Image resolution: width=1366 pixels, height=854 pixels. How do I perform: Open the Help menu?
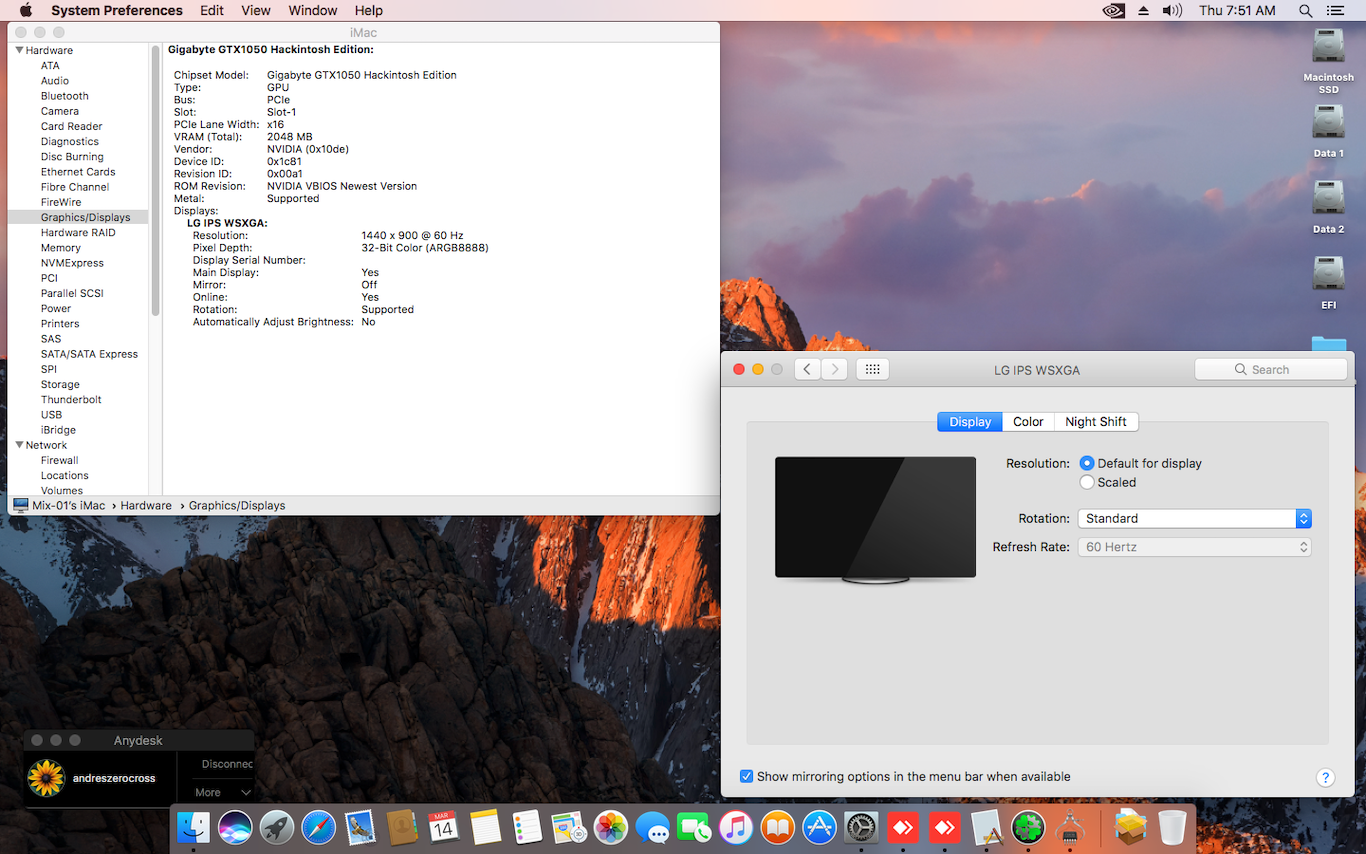pyautogui.click(x=369, y=11)
